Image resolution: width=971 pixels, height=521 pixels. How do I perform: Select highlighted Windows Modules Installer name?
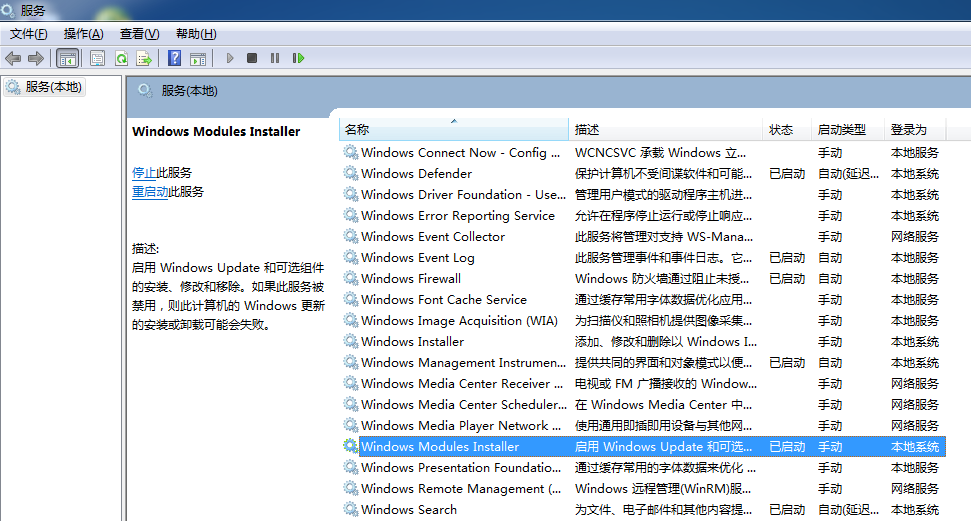pos(440,447)
